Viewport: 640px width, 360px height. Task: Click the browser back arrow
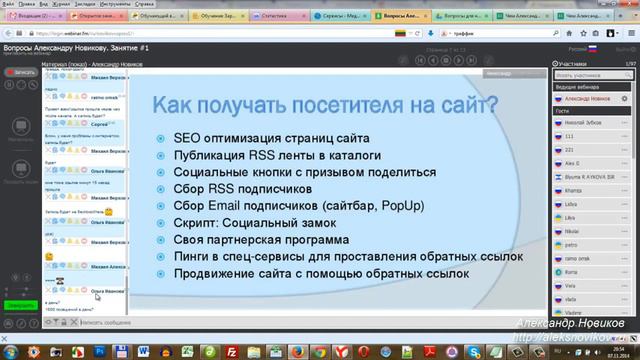(8, 33)
